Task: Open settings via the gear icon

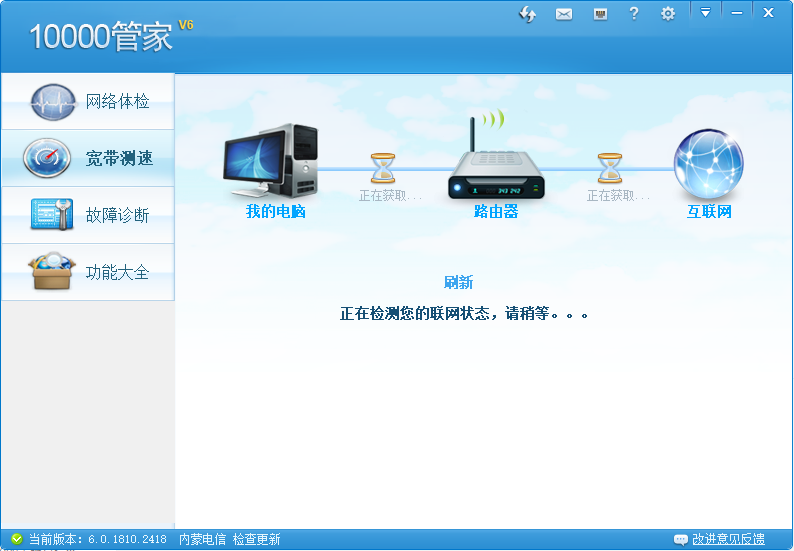Action: point(668,14)
